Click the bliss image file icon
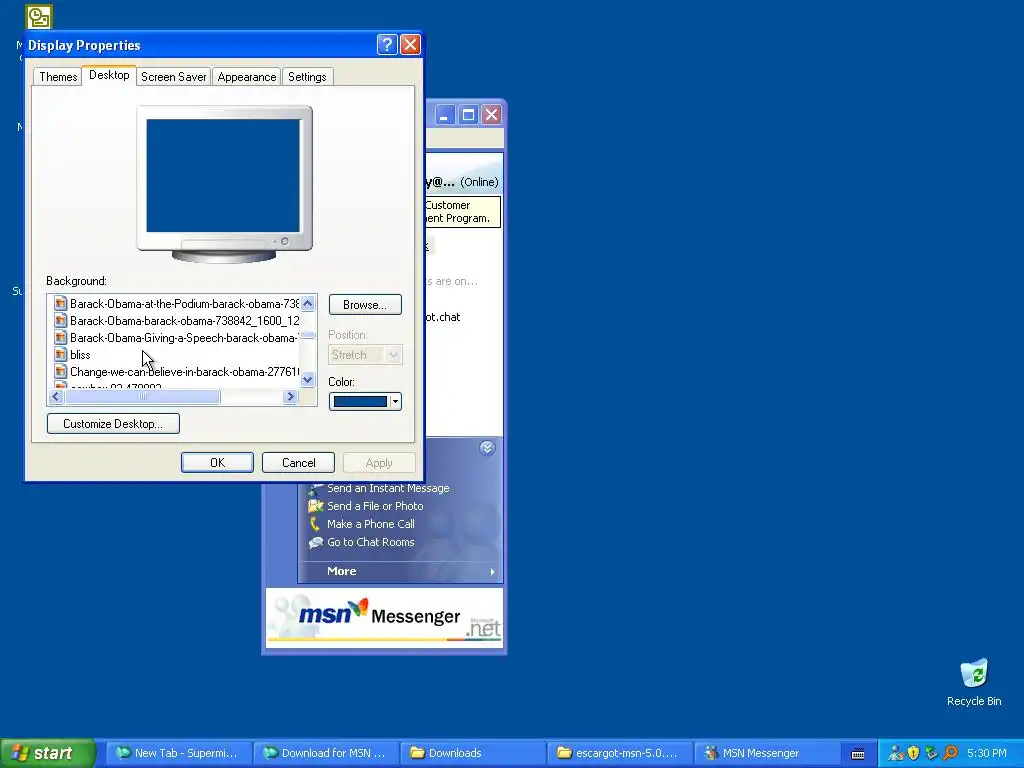 click(60, 355)
